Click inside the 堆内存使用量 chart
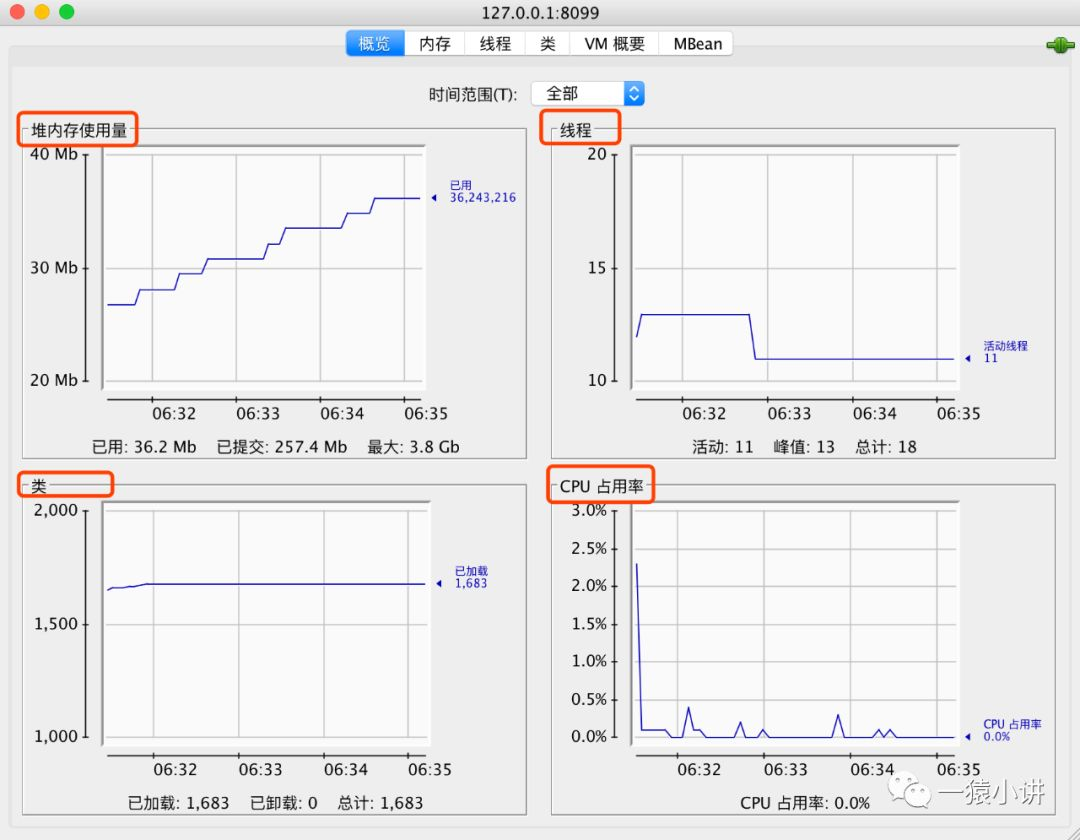The height and width of the screenshot is (840, 1080). [264, 268]
